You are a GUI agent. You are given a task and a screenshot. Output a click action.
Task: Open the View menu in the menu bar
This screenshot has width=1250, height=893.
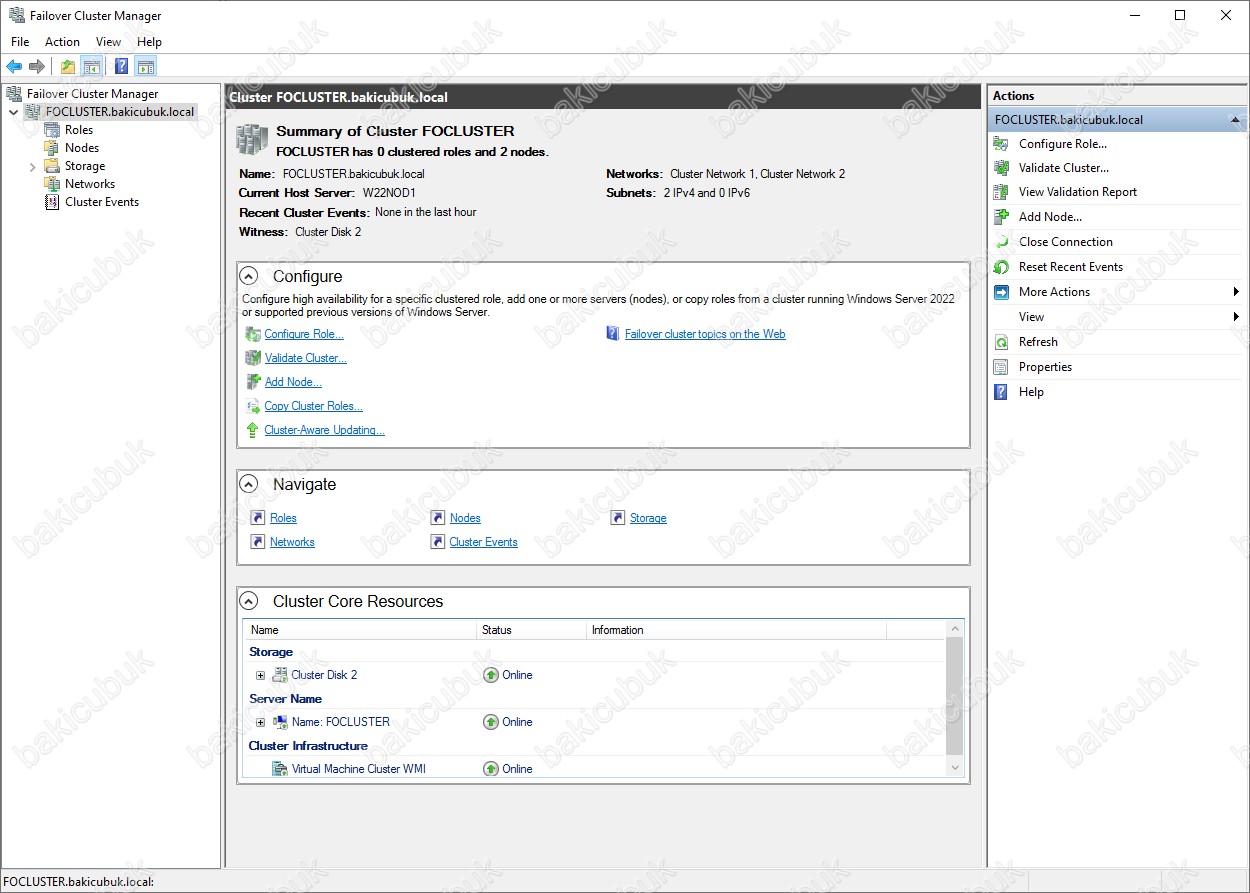pyautogui.click(x=108, y=42)
